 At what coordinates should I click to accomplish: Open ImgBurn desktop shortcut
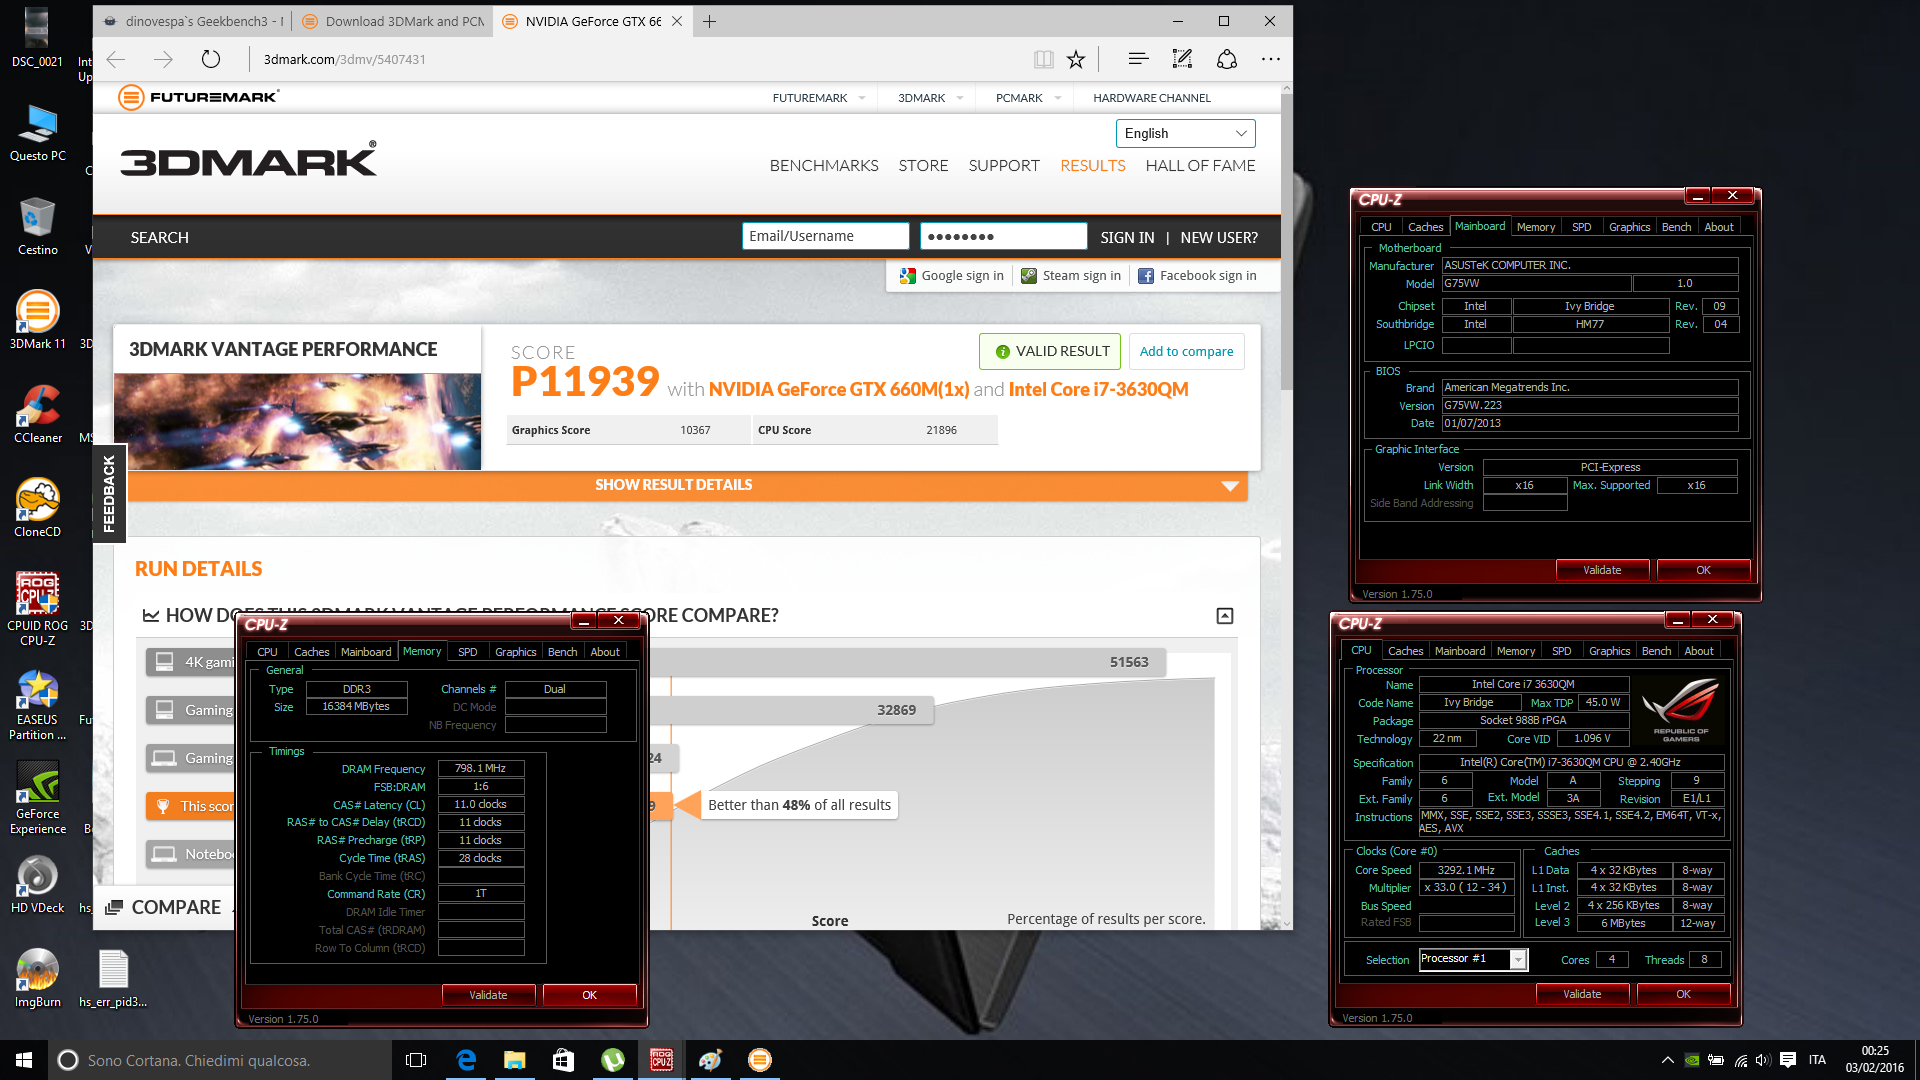[x=38, y=978]
